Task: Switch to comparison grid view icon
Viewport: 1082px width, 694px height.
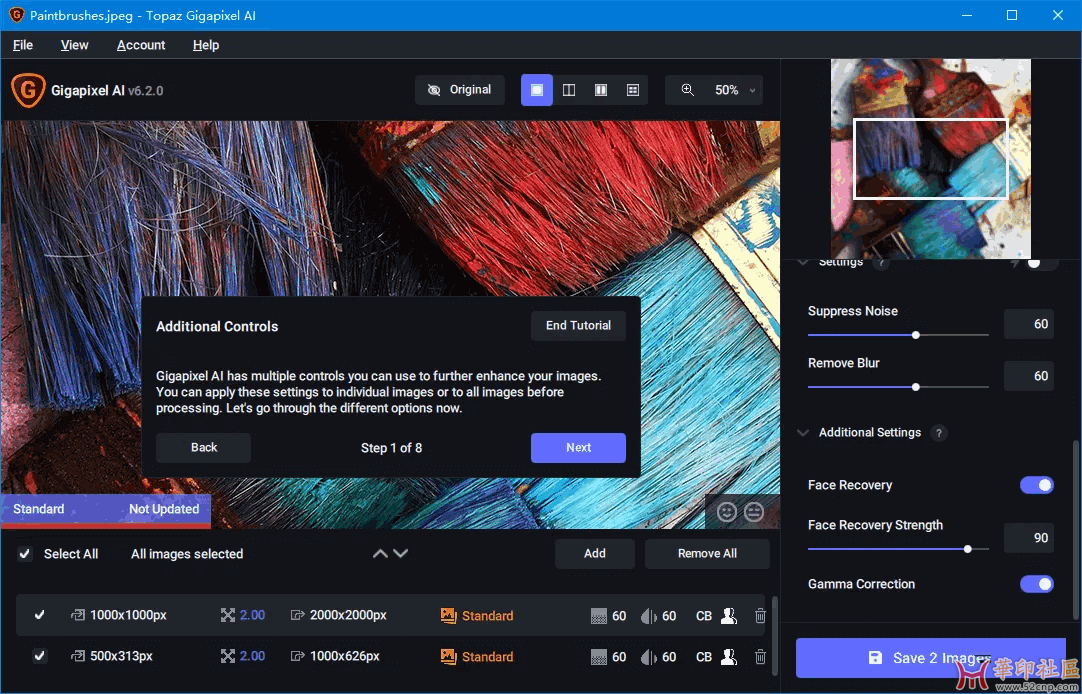Action: click(x=633, y=90)
